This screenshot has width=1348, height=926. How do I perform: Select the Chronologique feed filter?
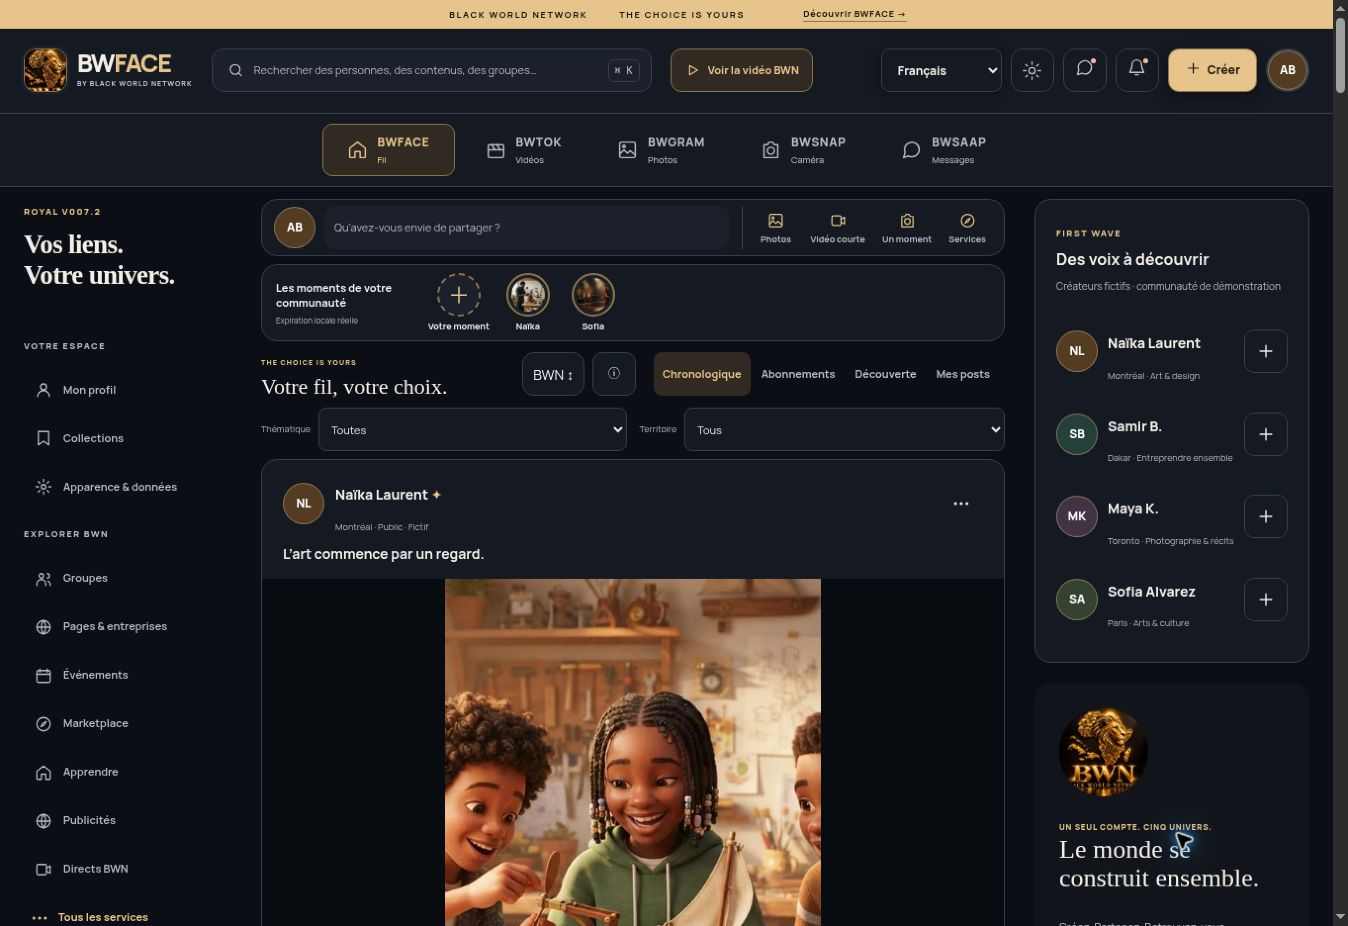coord(702,374)
